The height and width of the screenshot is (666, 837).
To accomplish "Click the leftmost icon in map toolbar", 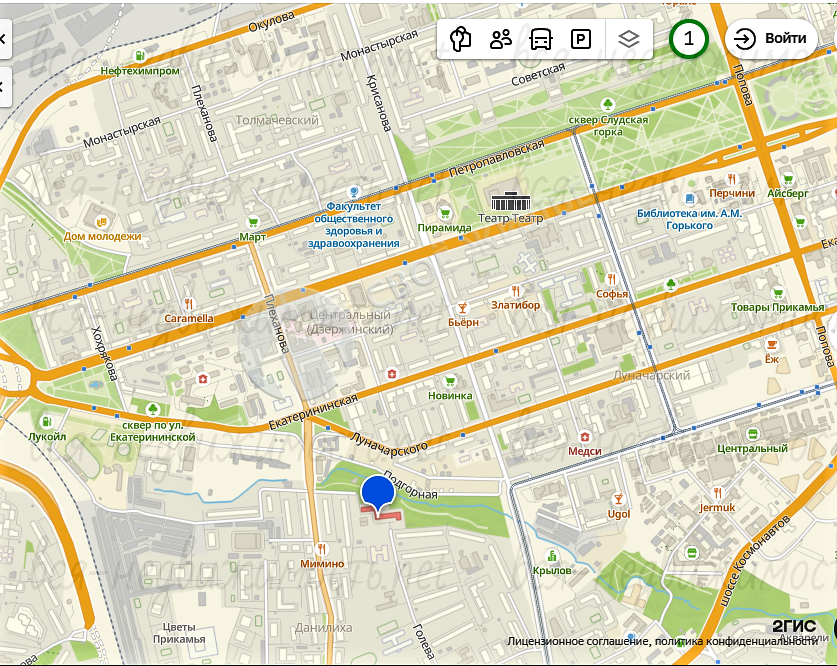I will click(x=461, y=39).
